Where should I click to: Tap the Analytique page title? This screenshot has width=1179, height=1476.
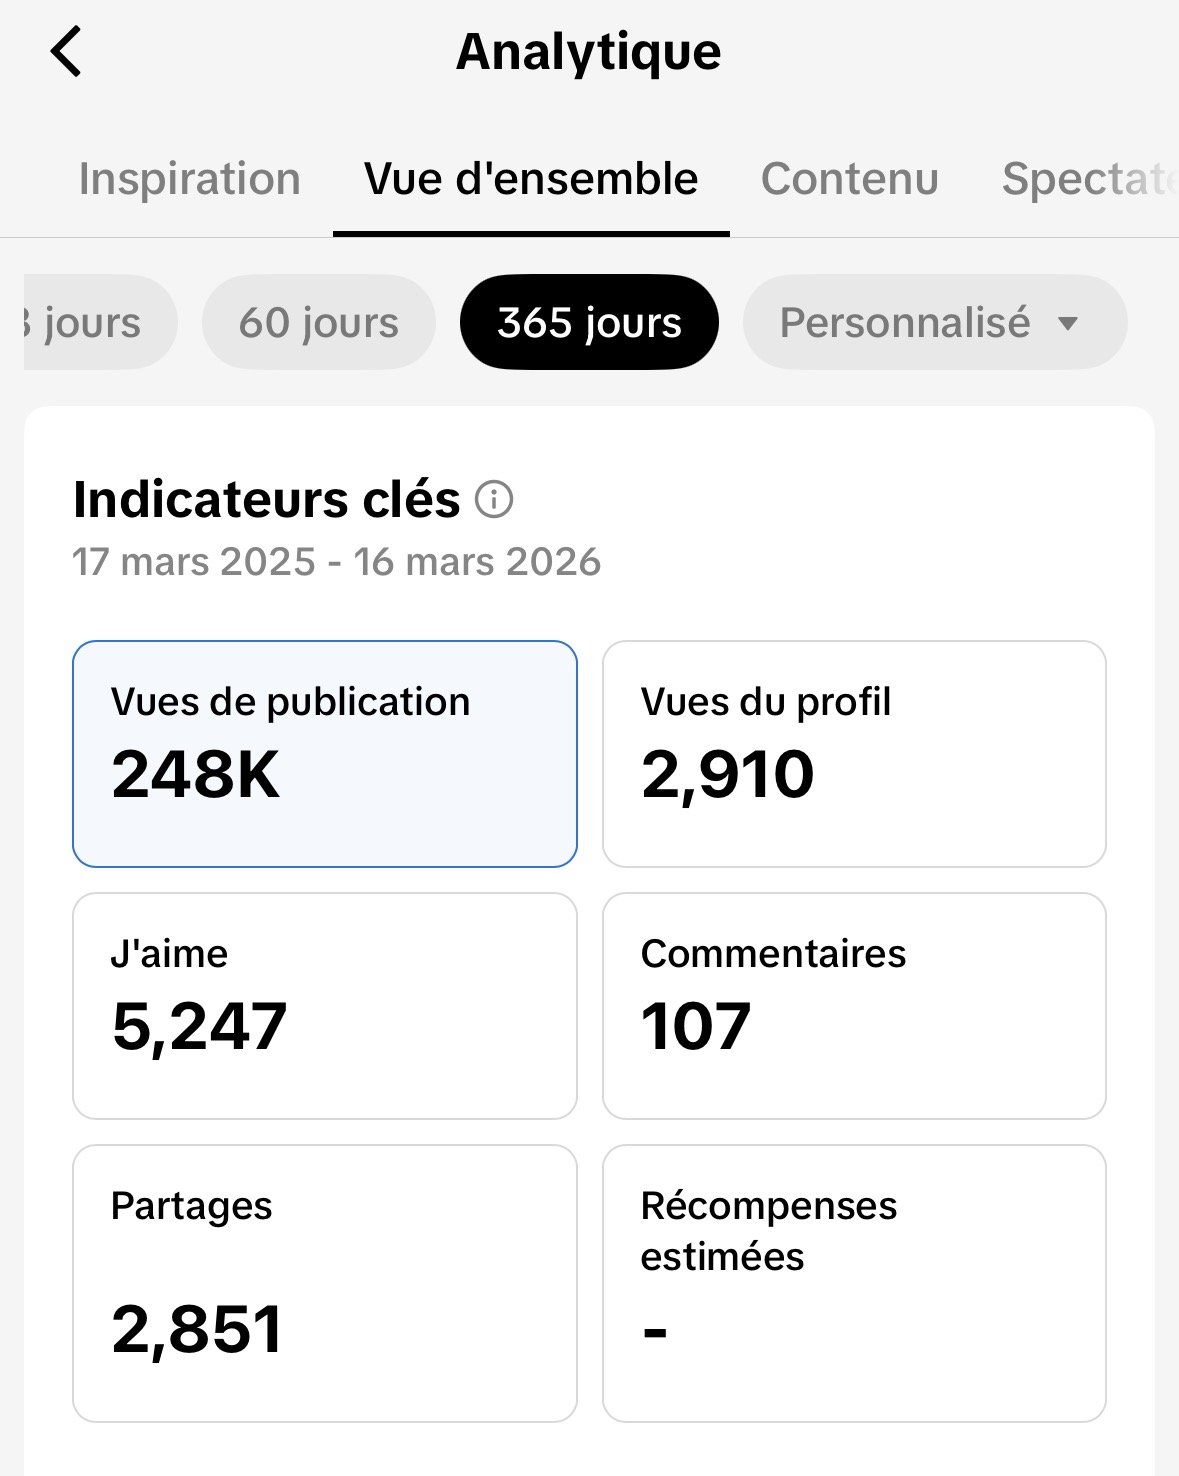coord(589,52)
